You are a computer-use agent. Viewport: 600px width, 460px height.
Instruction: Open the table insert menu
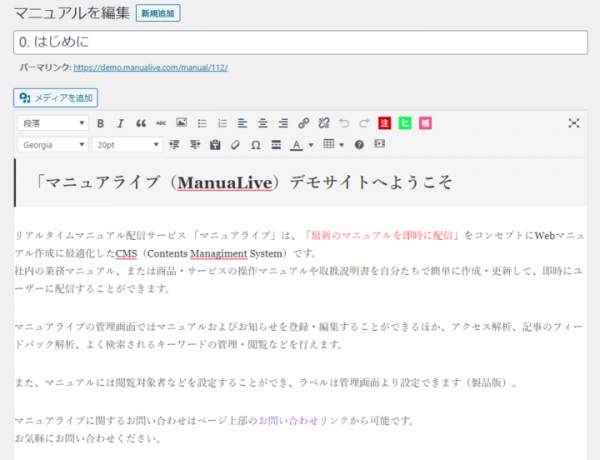click(333, 144)
